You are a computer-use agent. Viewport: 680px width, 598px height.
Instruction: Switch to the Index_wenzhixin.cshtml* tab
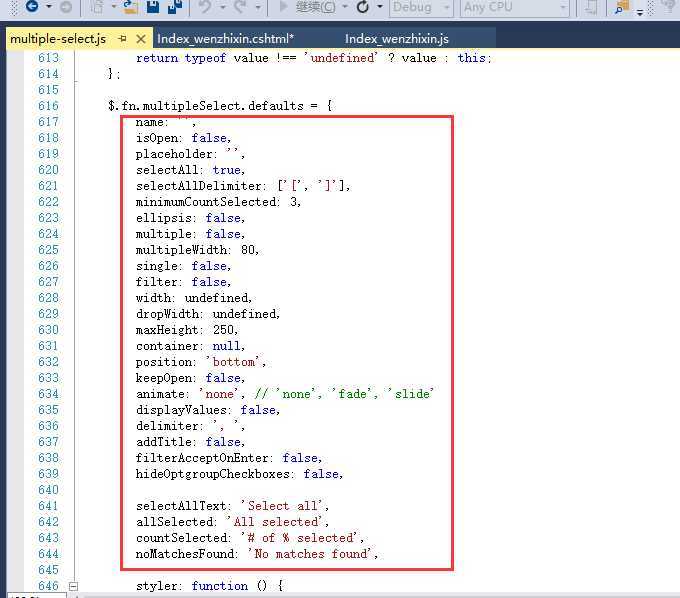point(226,39)
